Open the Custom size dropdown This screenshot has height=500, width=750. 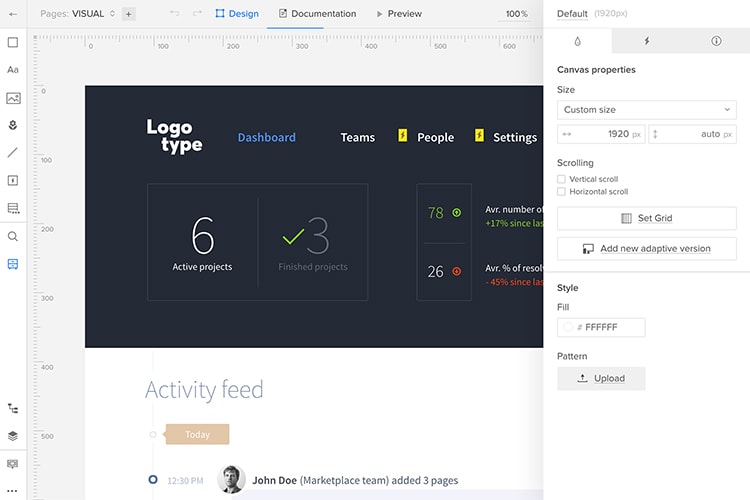[x=647, y=110]
